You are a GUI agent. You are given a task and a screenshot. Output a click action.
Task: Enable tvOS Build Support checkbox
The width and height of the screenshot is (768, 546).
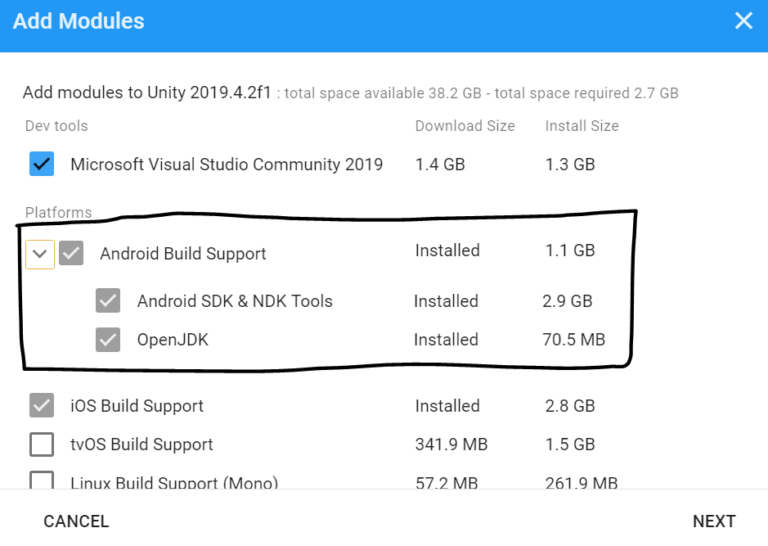[42, 444]
